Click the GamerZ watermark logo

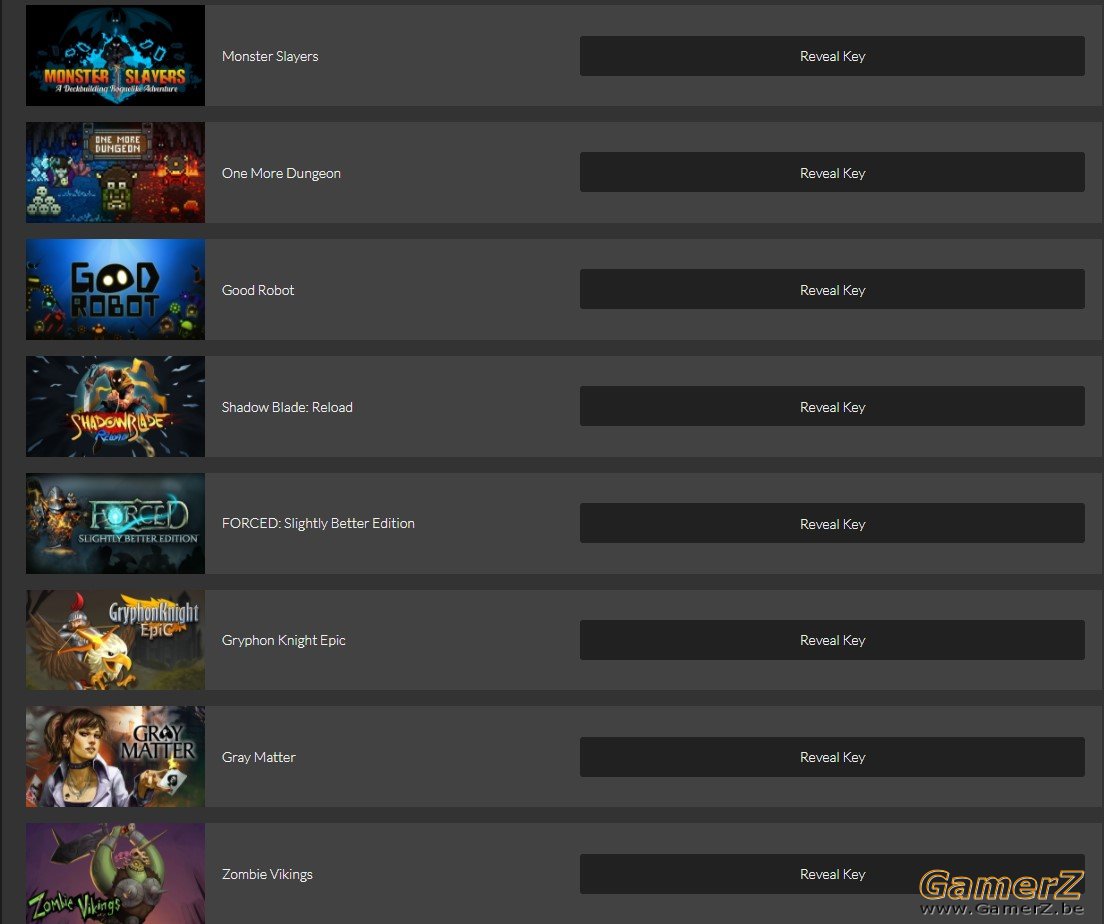[1001, 892]
